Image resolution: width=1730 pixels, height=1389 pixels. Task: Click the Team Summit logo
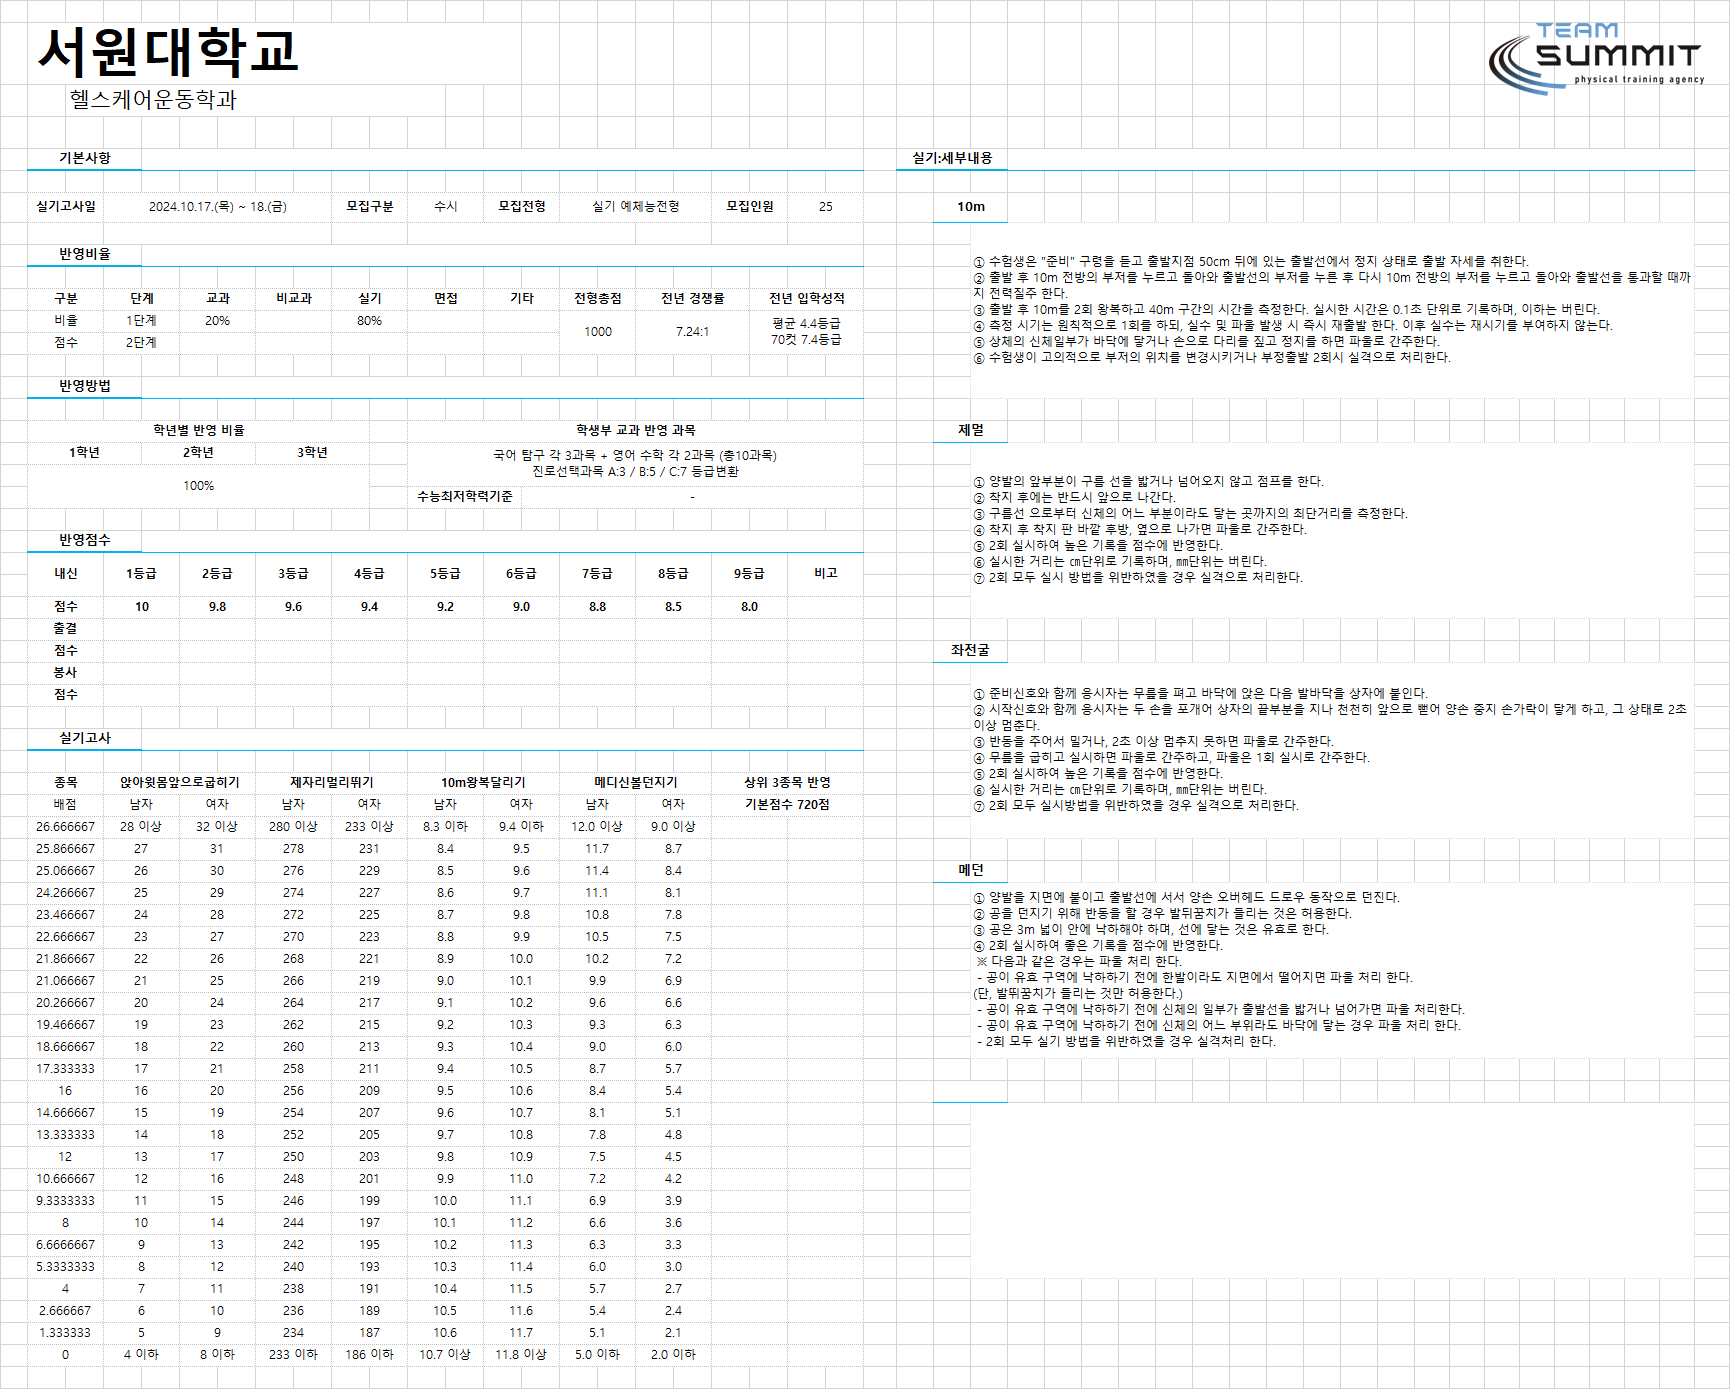coord(1595,59)
